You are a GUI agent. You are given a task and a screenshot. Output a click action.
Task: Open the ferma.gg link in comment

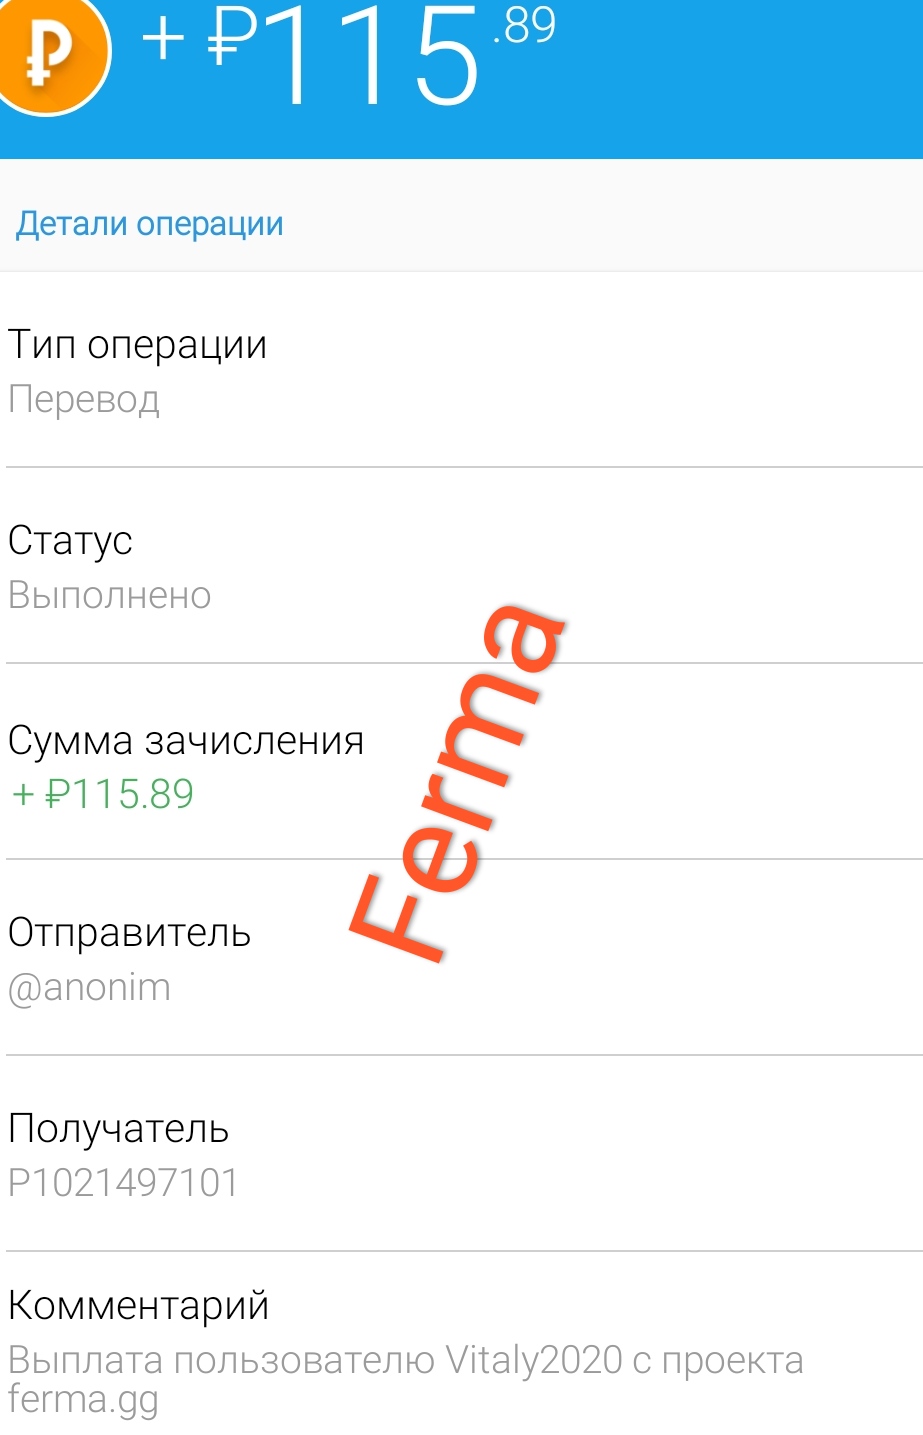point(83,1398)
